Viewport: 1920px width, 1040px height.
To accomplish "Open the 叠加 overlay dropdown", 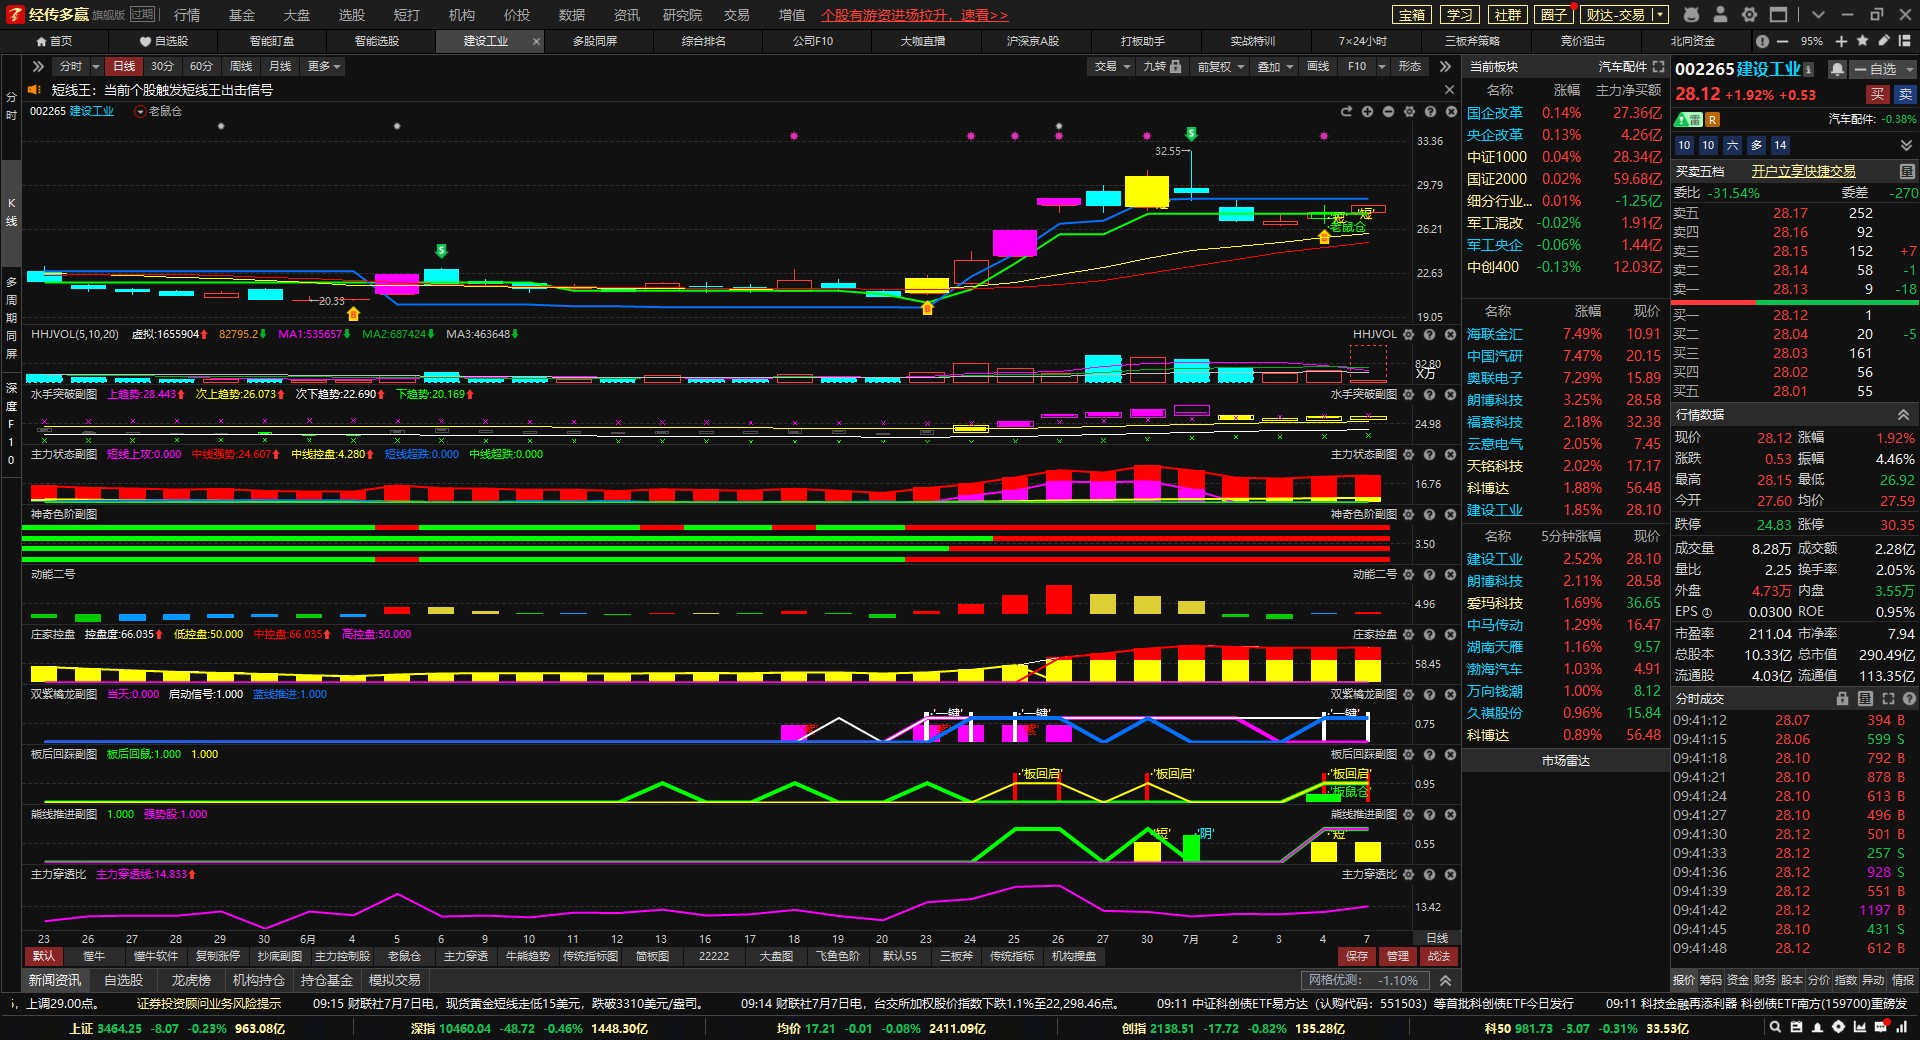I will point(1274,66).
